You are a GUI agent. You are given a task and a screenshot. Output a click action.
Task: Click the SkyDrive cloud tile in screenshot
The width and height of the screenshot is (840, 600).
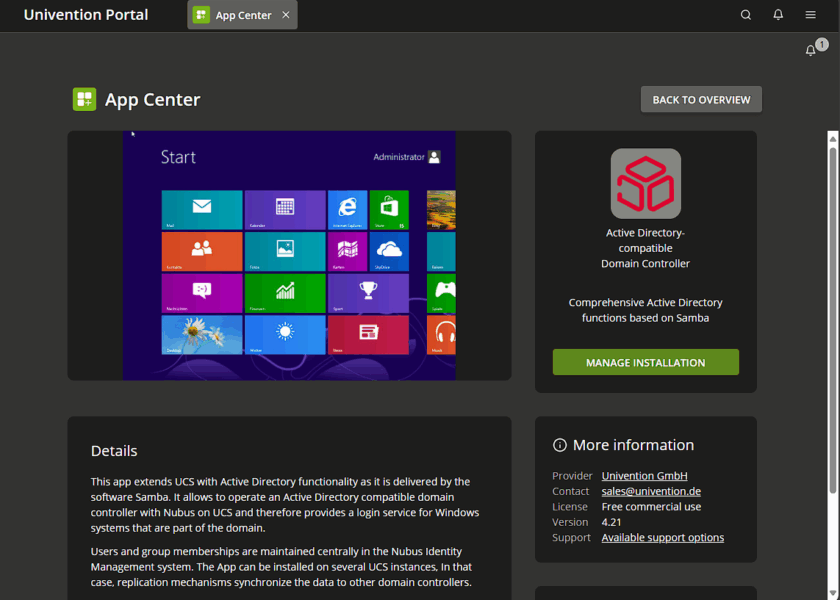click(389, 251)
